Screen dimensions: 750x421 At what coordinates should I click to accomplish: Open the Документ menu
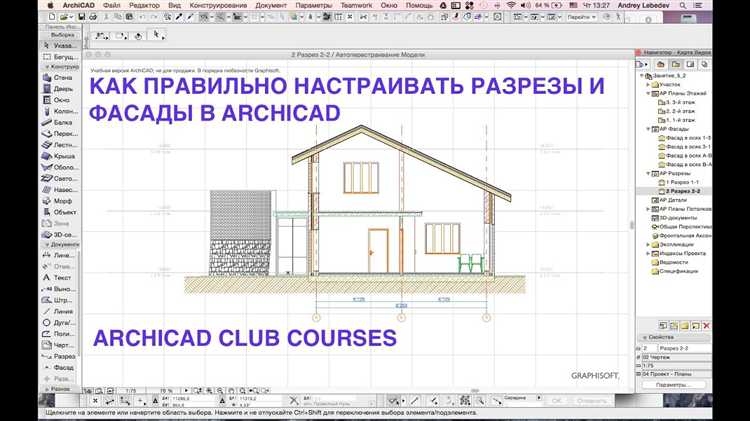pos(271,5)
